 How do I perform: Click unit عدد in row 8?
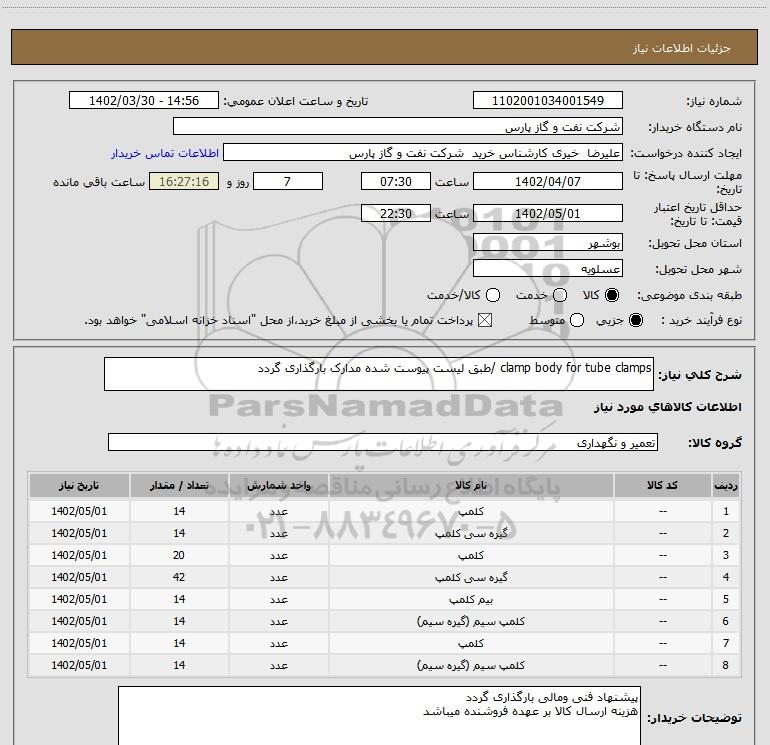point(278,665)
